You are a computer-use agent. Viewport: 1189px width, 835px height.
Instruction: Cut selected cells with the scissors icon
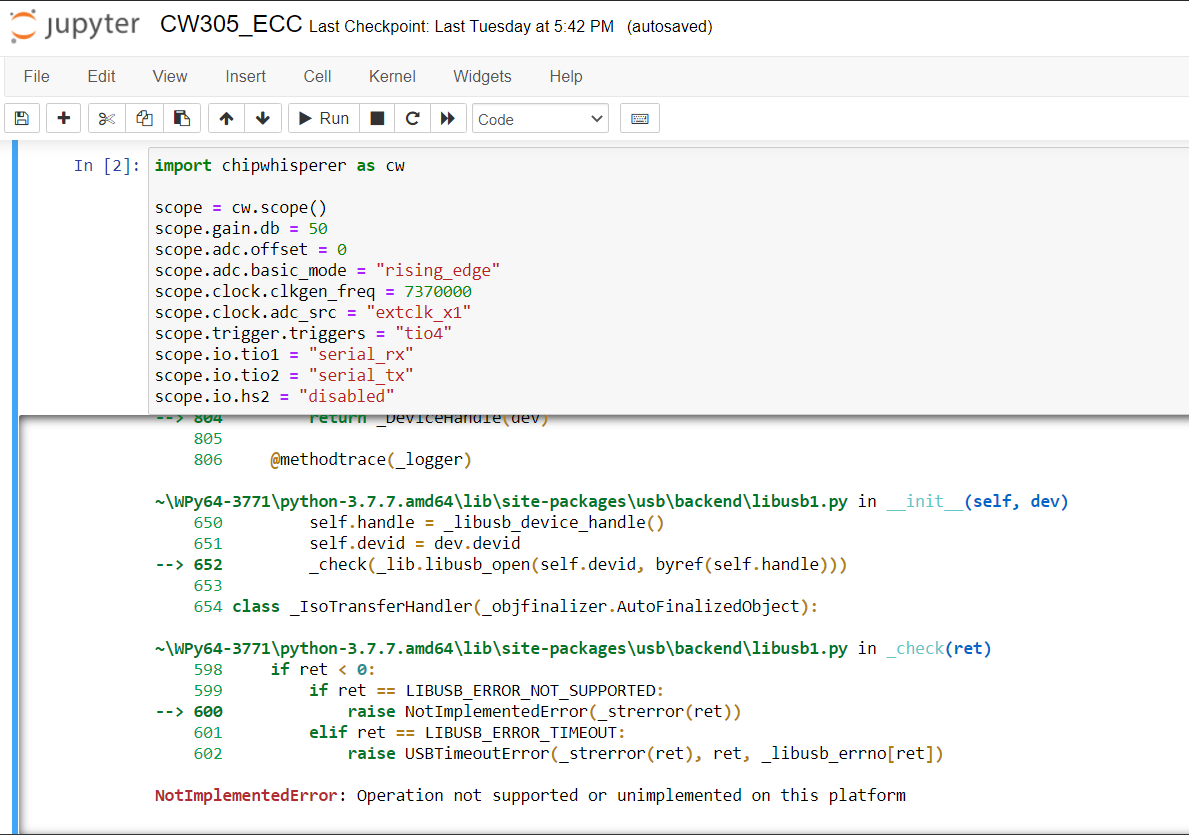tap(107, 118)
